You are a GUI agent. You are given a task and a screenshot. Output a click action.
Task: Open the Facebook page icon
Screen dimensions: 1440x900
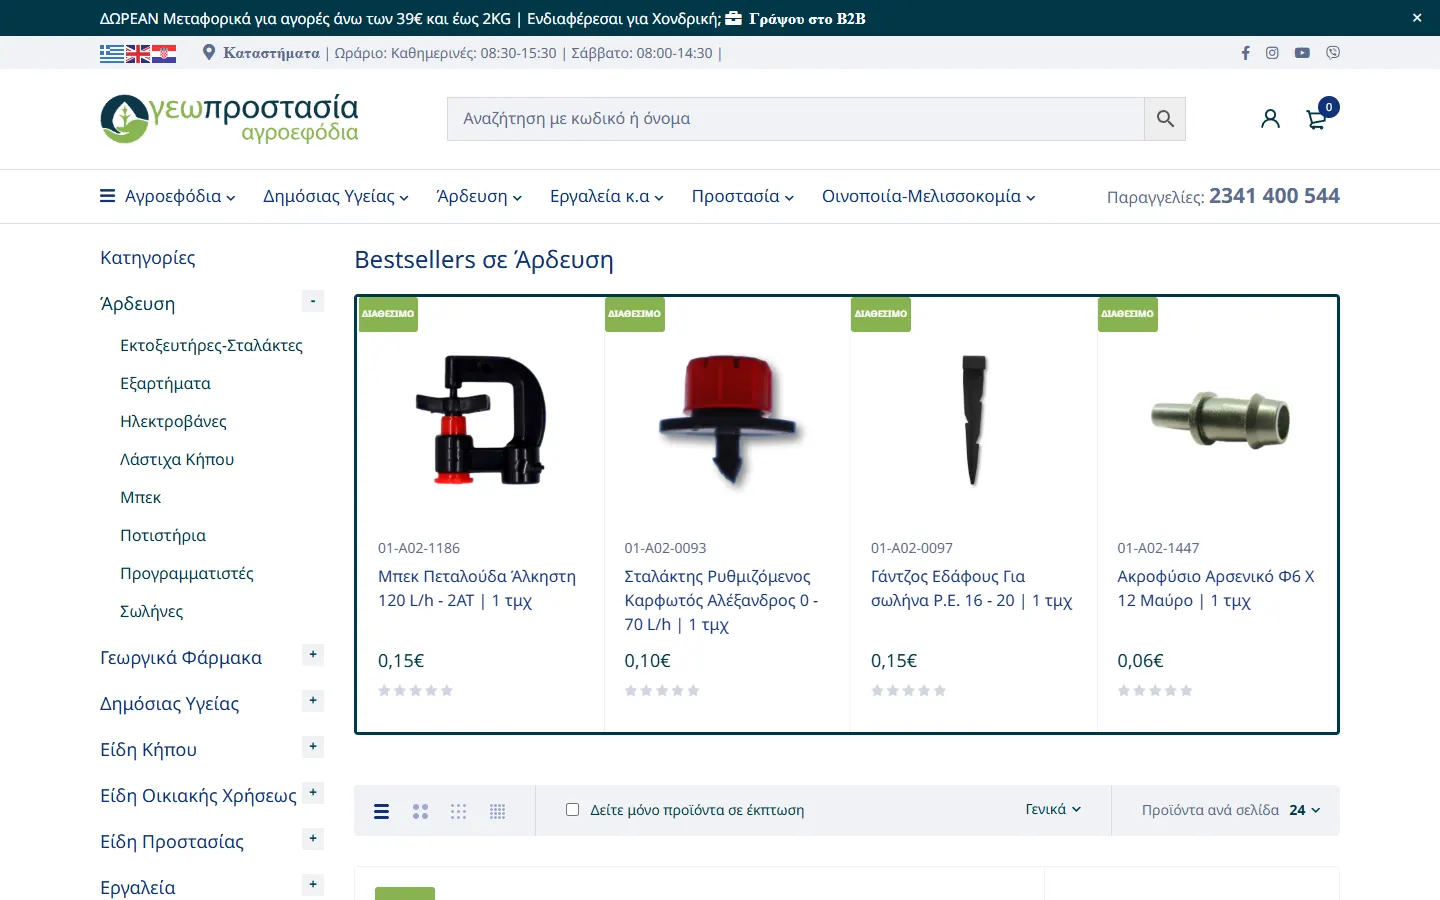pos(1246,53)
